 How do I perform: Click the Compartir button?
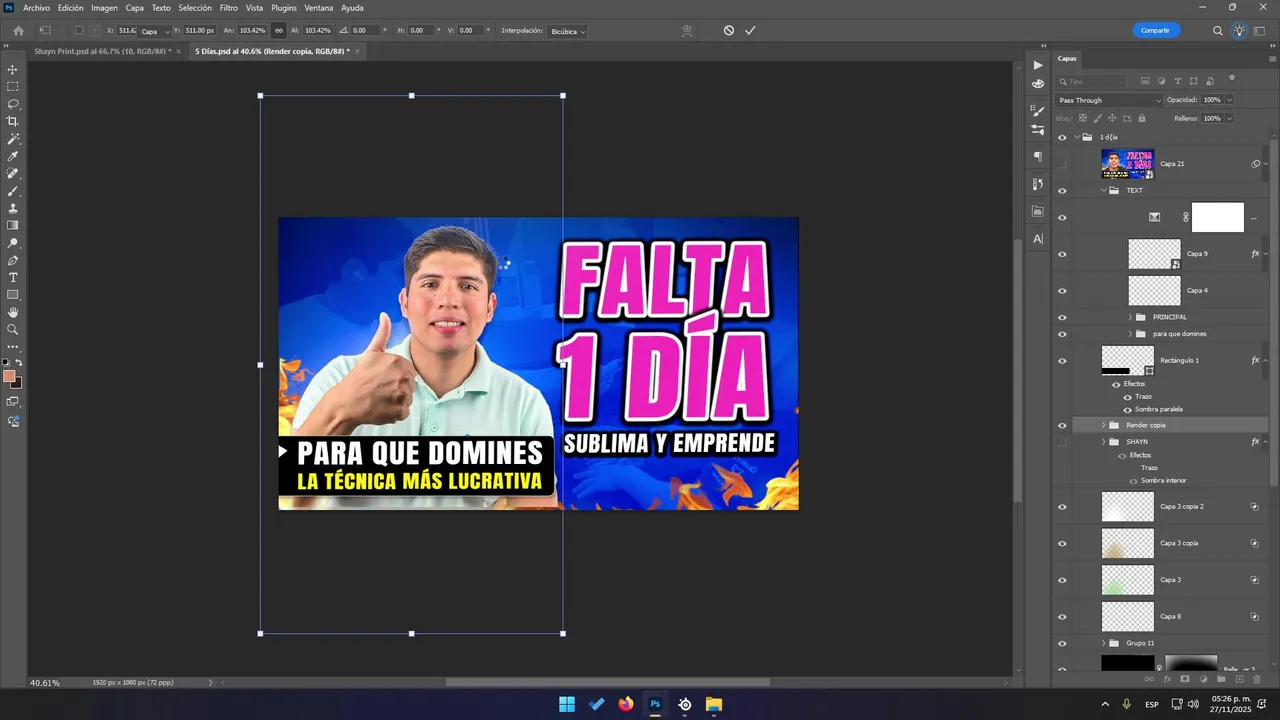pyautogui.click(x=1156, y=31)
